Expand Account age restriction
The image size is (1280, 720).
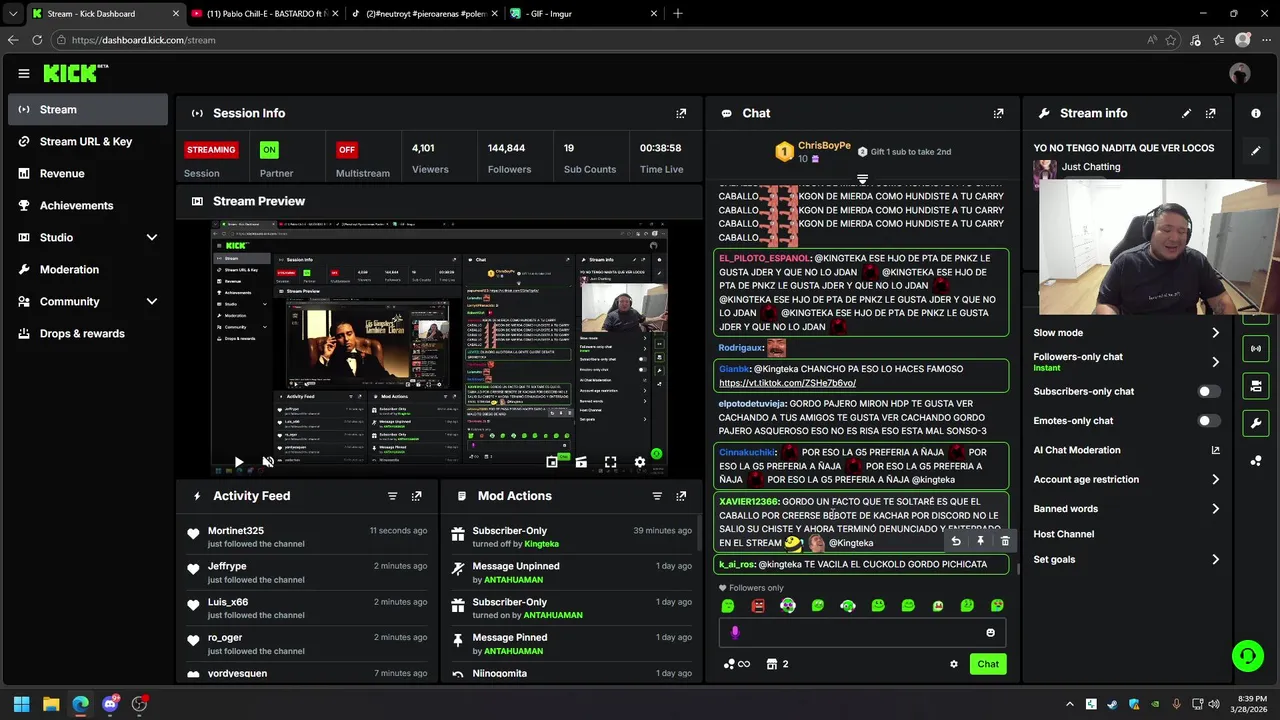(1215, 479)
